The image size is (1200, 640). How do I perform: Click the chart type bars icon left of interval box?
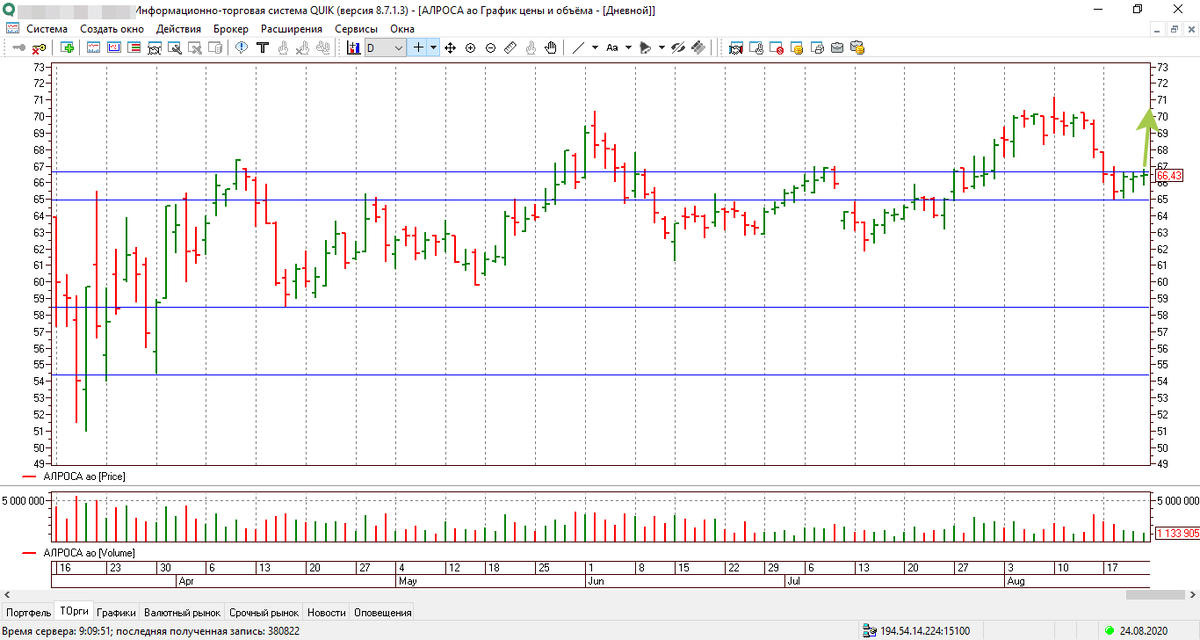353,47
